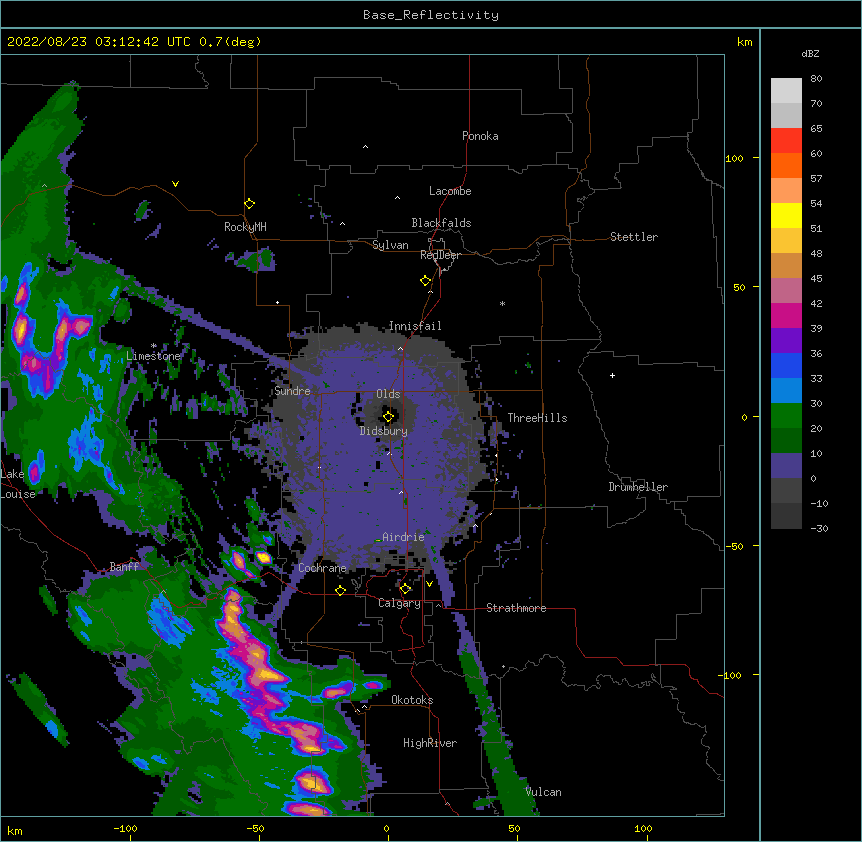Click the yellow diamond marker below Cochrane
862x842 pixels.
point(340,590)
